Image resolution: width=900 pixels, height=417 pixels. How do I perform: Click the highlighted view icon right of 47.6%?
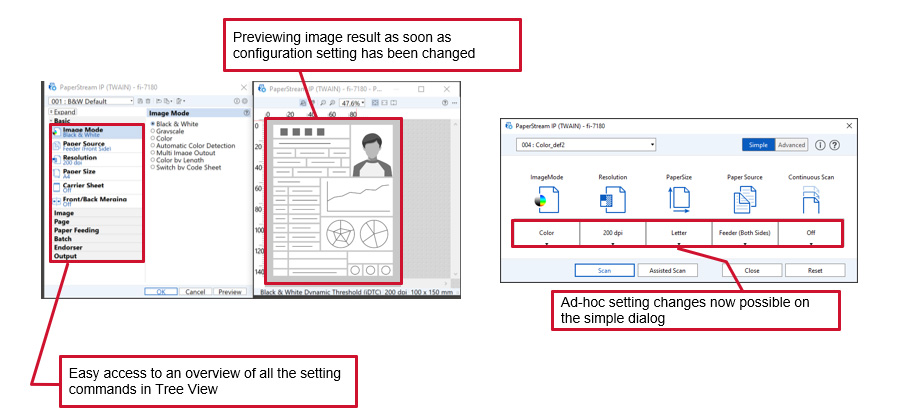pyautogui.click(x=375, y=103)
